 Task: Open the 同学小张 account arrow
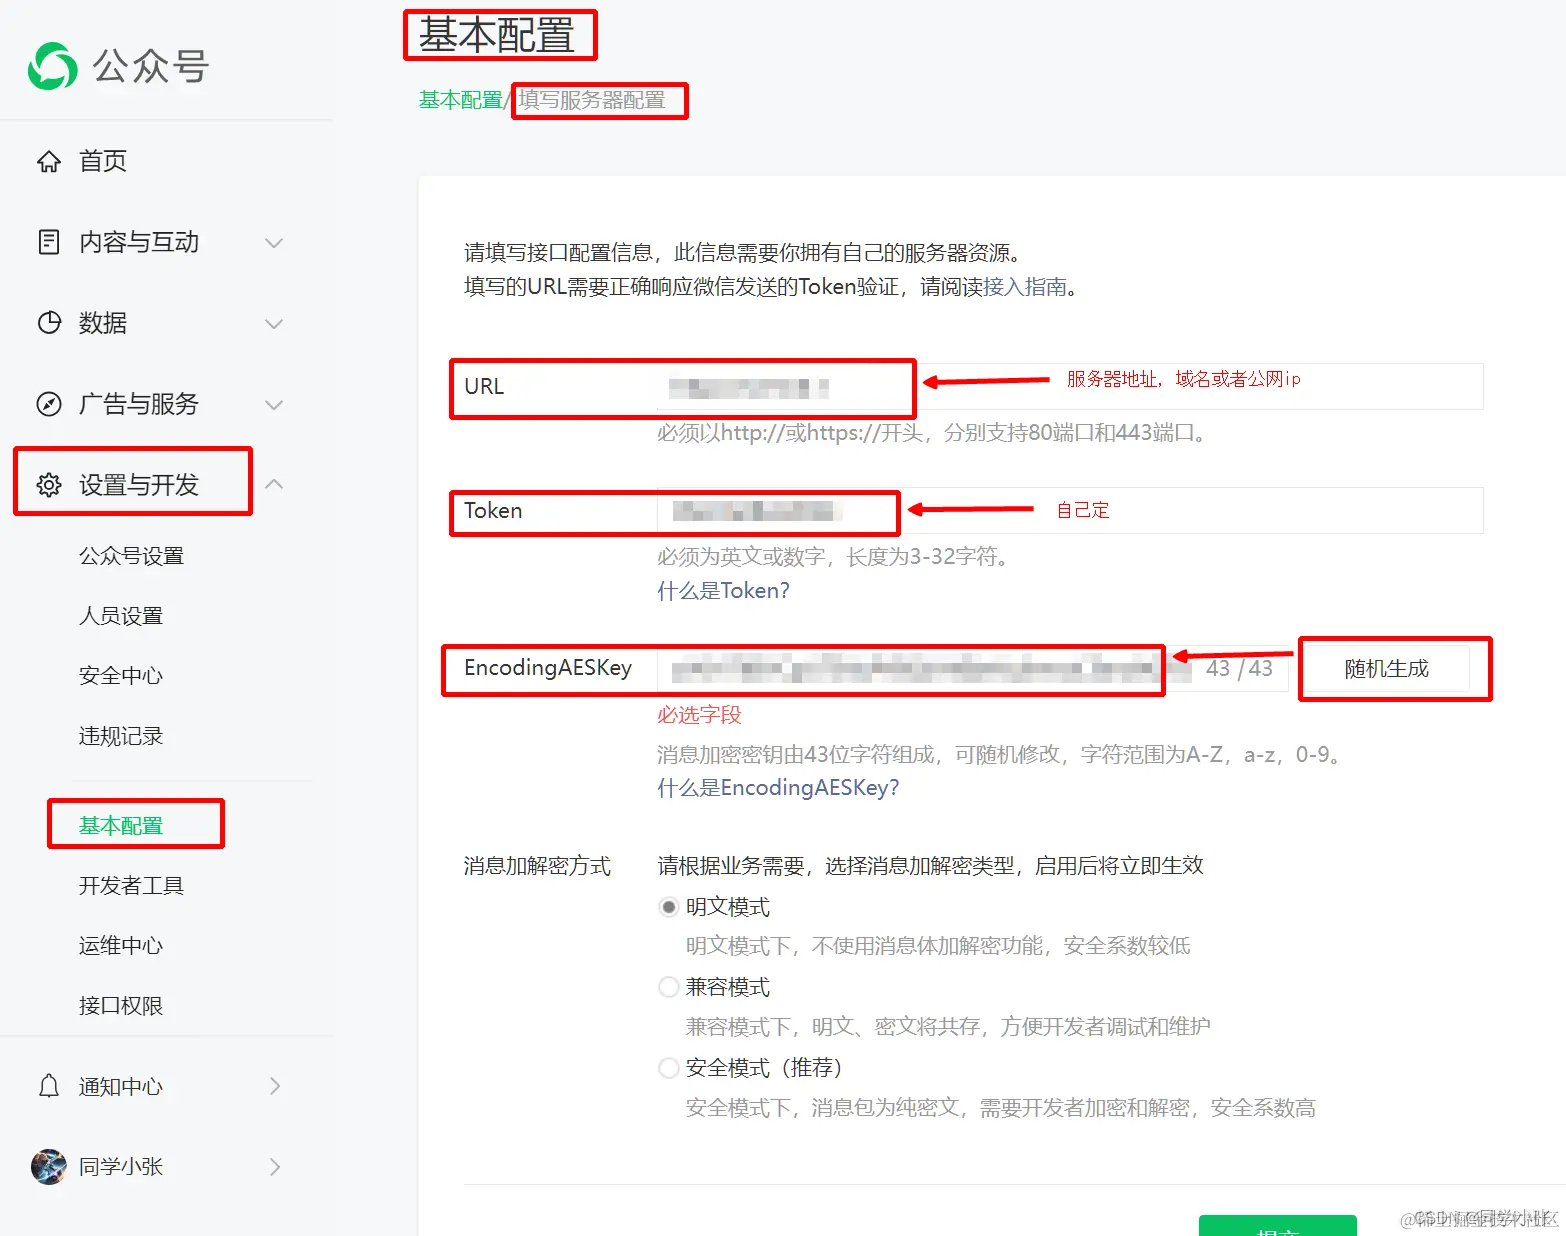275,1167
